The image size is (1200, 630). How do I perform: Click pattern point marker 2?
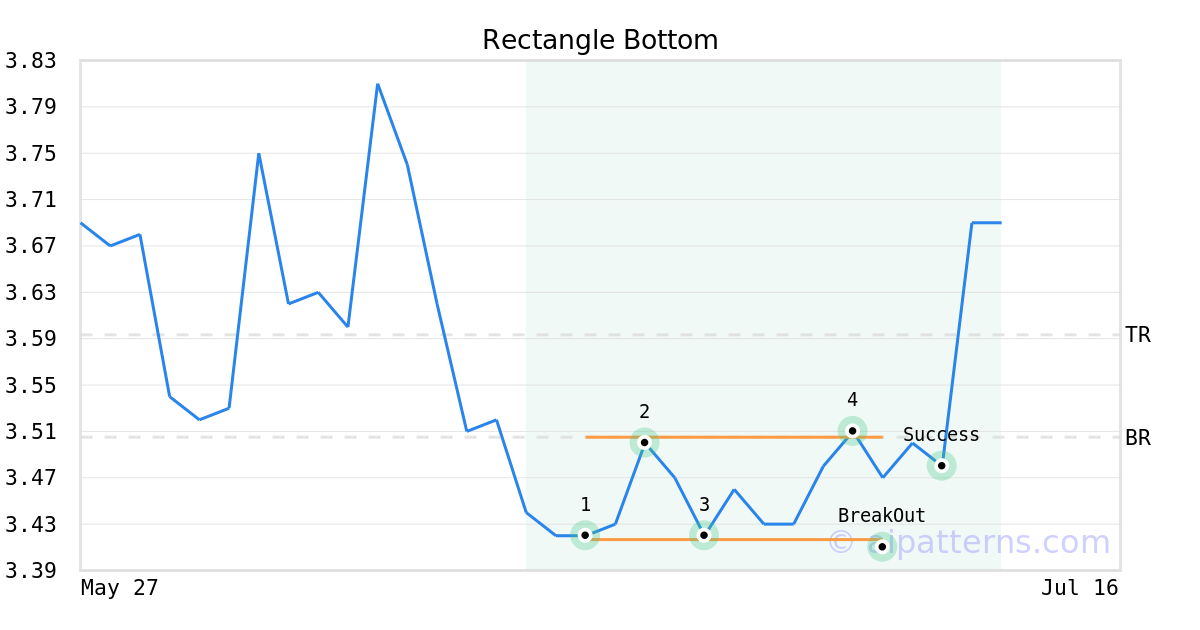pyautogui.click(x=644, y=442)
